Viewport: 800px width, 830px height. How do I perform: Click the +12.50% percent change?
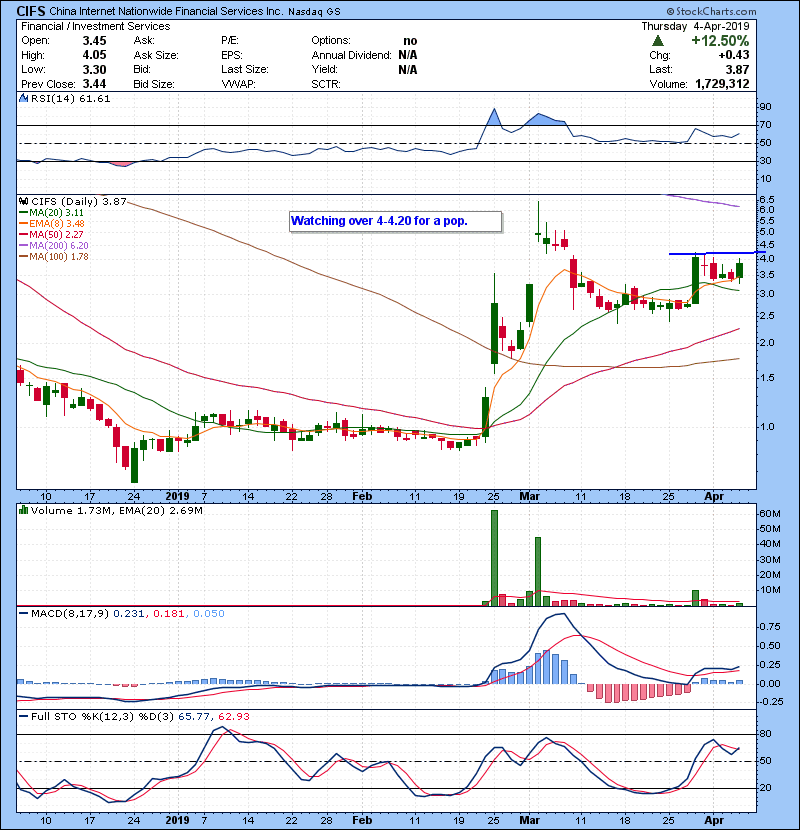pos(720,41)
